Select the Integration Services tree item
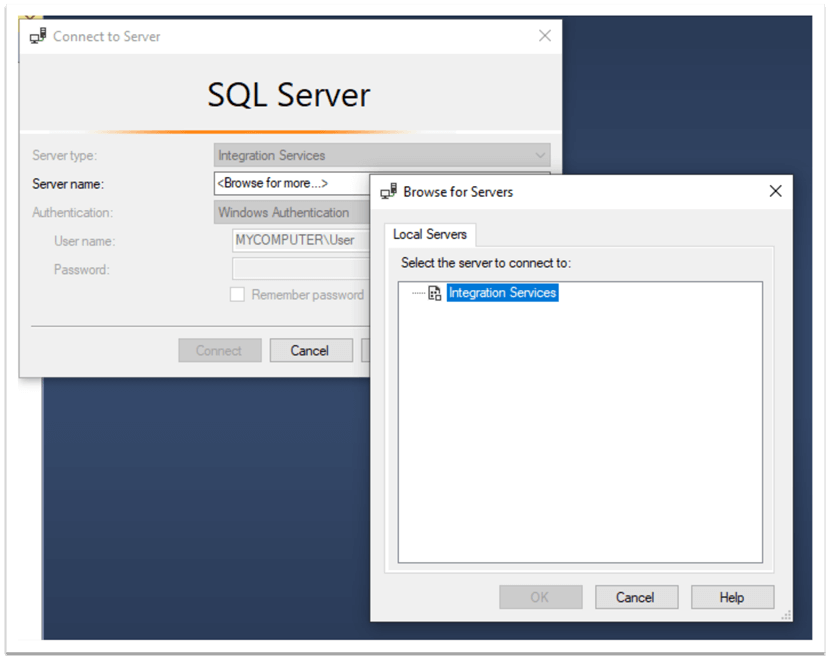Screen dimensions: 830x660 point(502,293)
